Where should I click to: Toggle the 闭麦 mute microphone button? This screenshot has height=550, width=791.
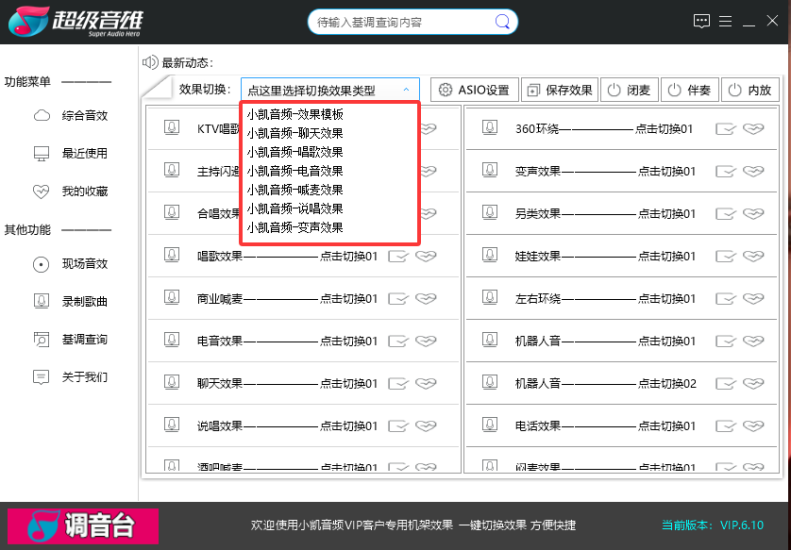[629, 90]
